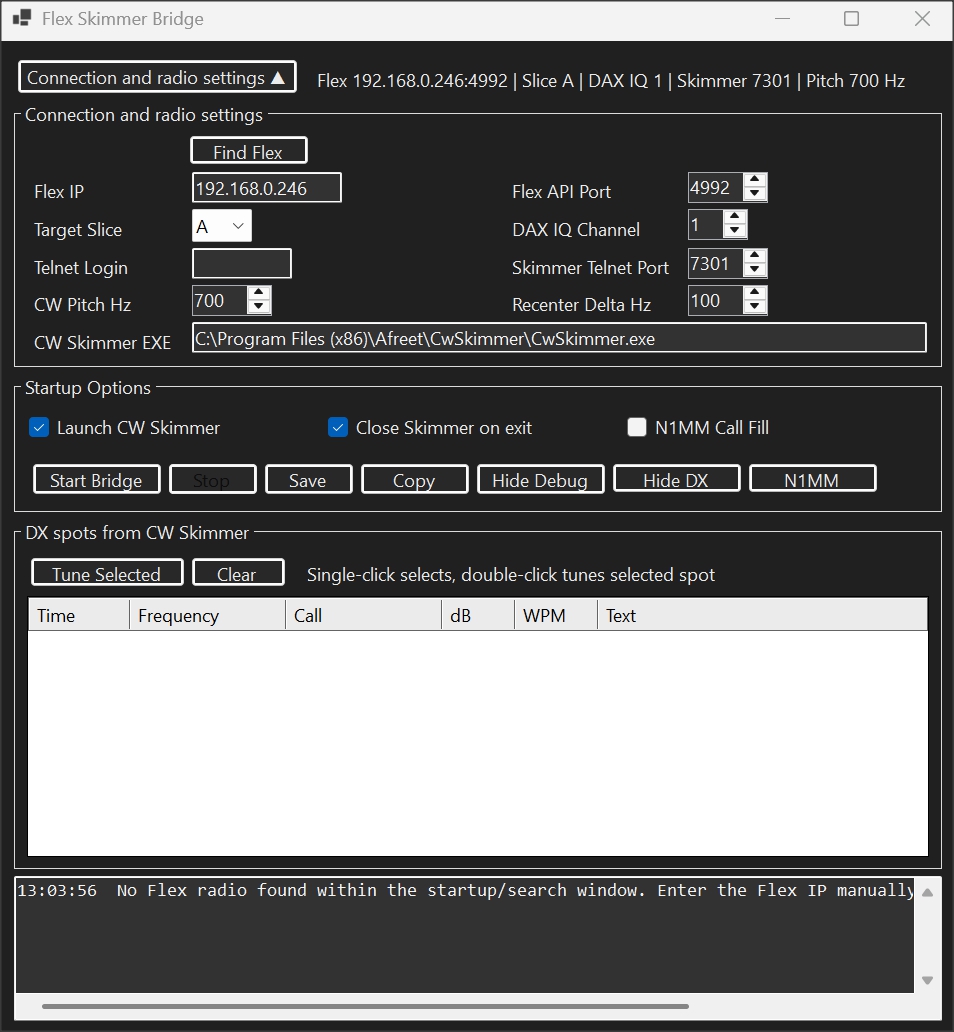
Task: Increase the CW Pitch Hz value
Action: [259, 293]
